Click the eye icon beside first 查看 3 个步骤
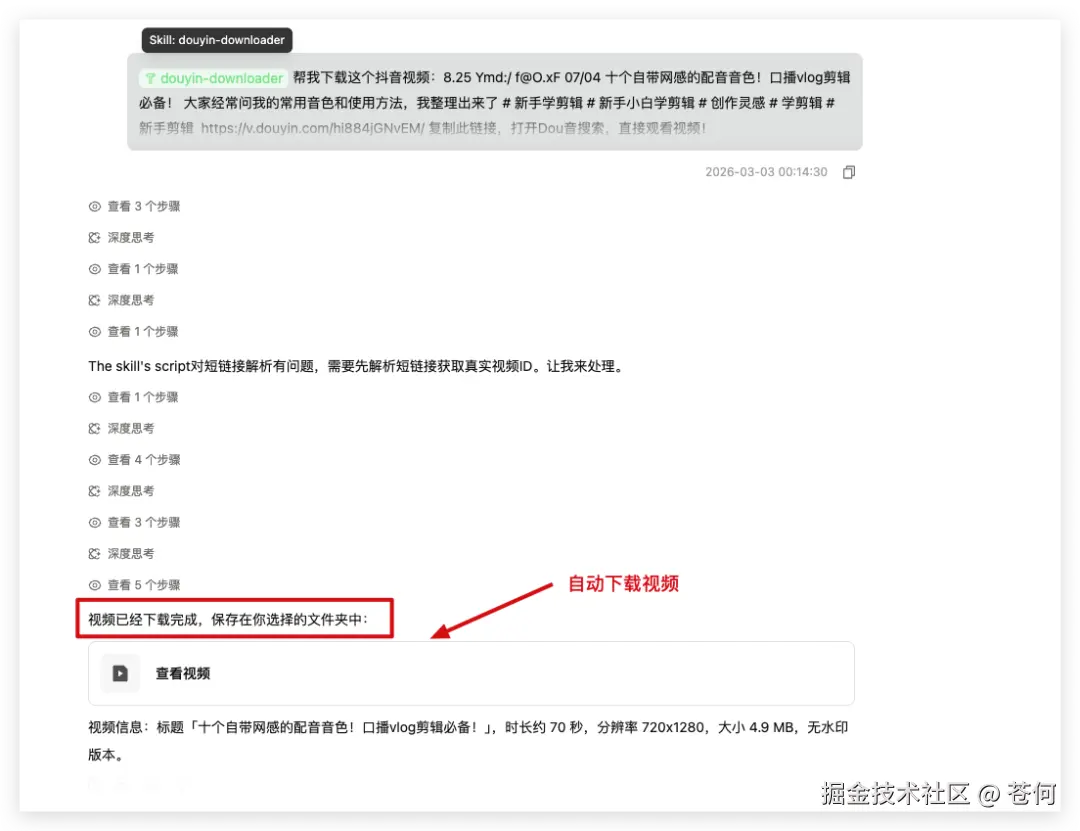1080x831 pixels. tap(94, 206)
